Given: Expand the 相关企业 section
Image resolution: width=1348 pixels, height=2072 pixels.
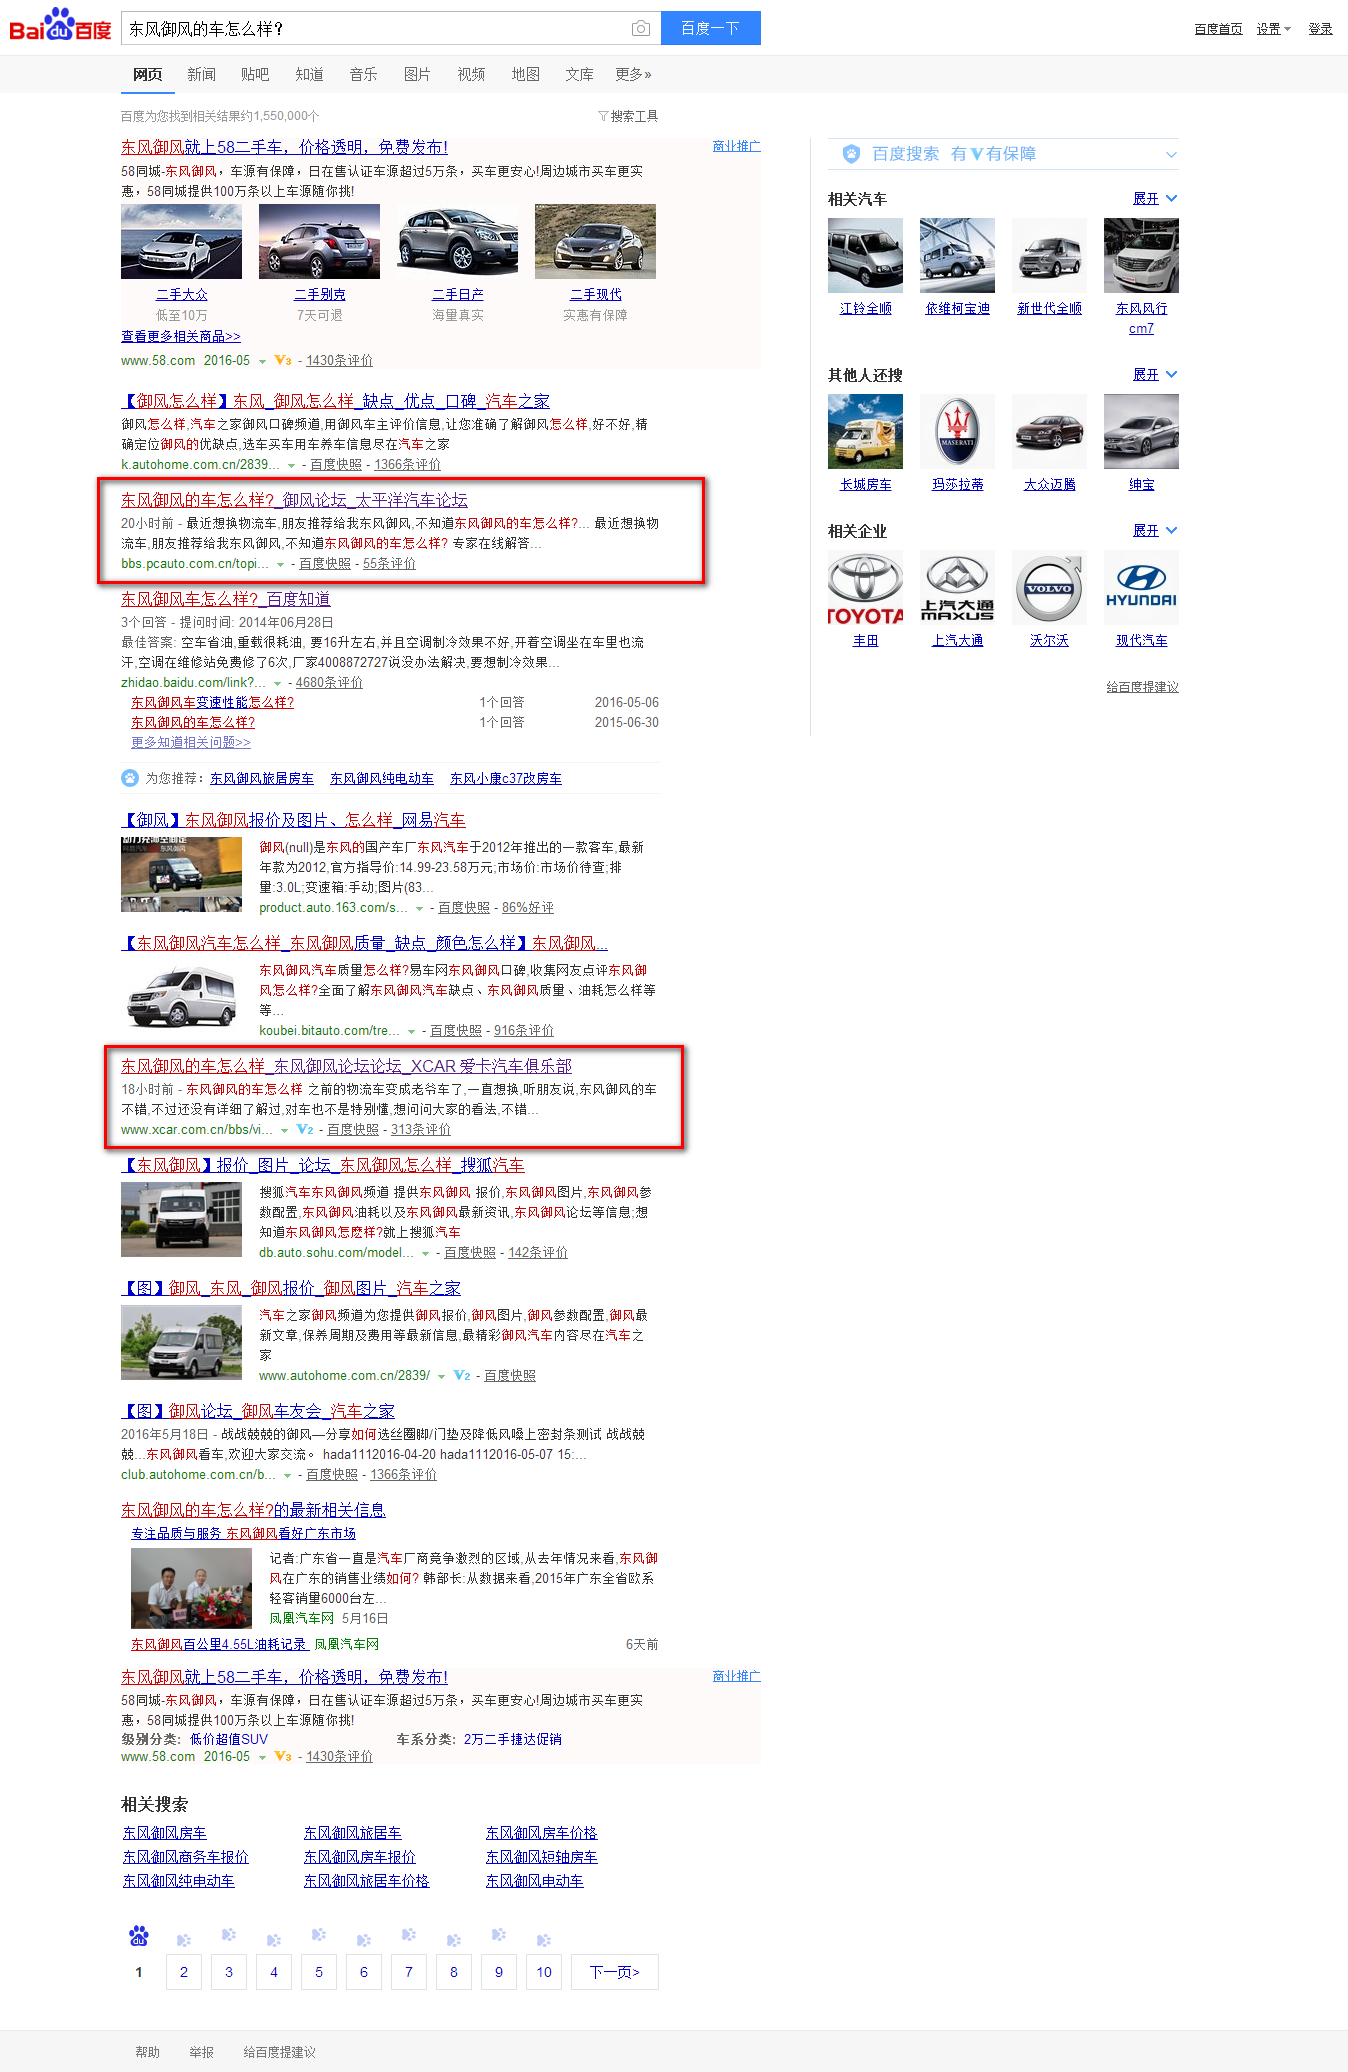Looking at the screenshot, I should coord(1155,531).
